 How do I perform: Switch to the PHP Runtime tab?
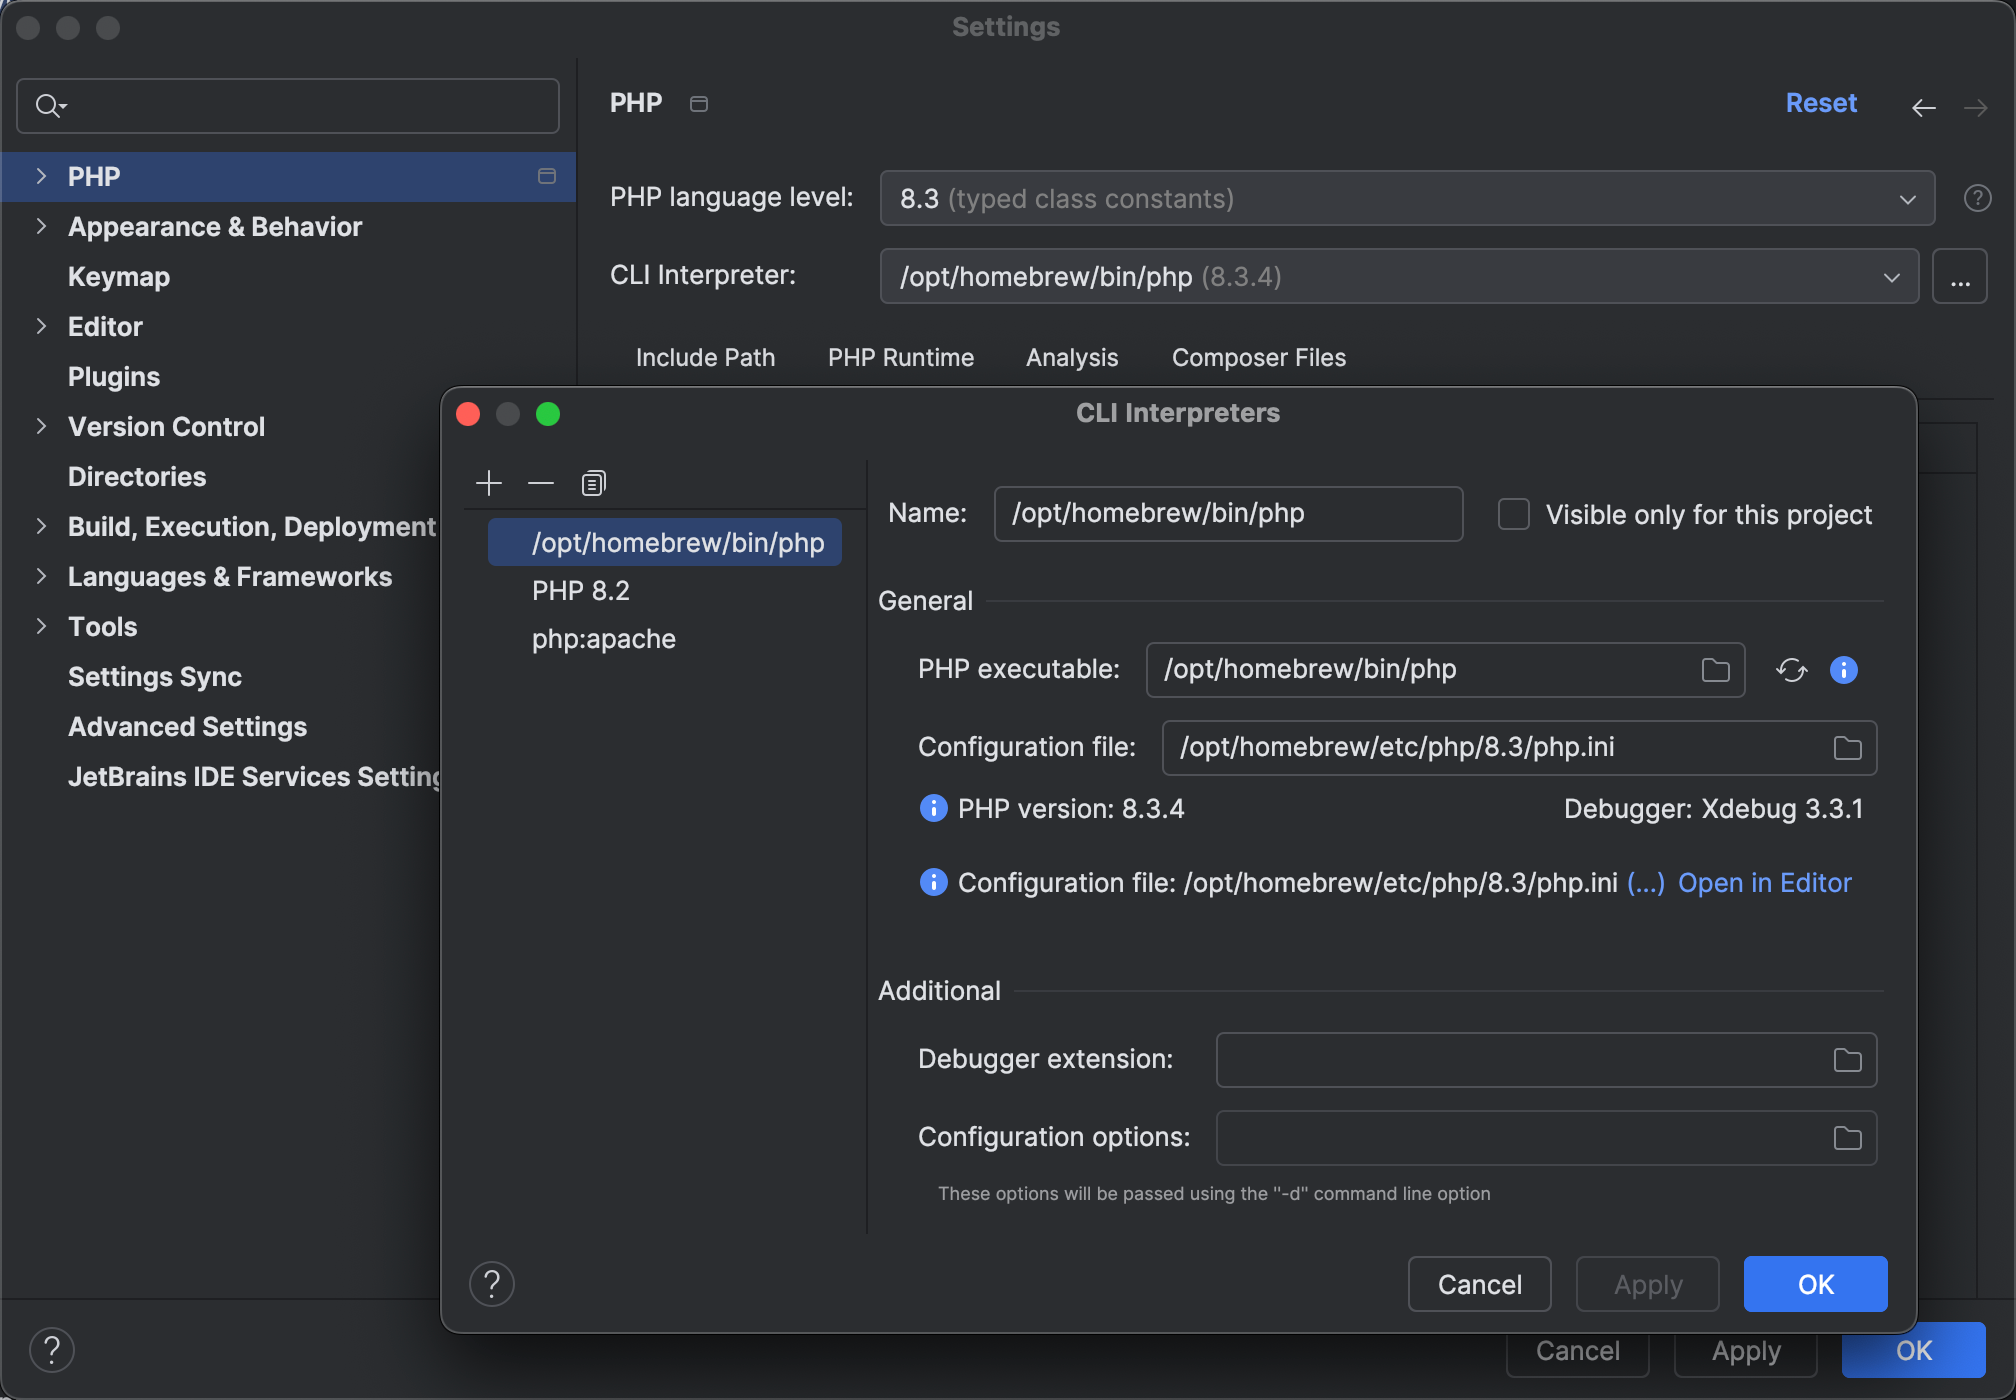point(899,357)
